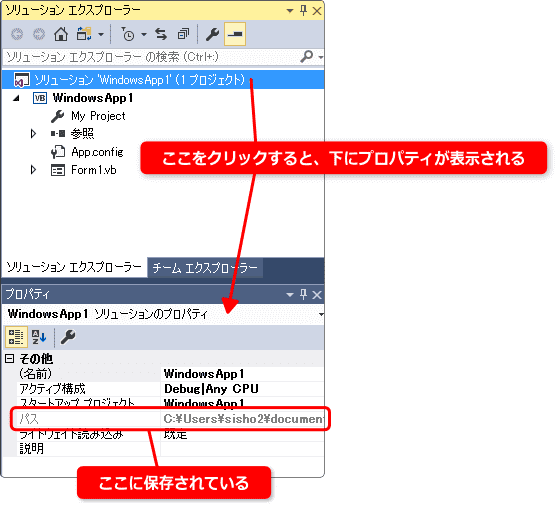Open the dropdown arrow beside the view switch icon
The width and height of the screenshot is (557, 505).
pyautogui.click(x=101, y=35)
